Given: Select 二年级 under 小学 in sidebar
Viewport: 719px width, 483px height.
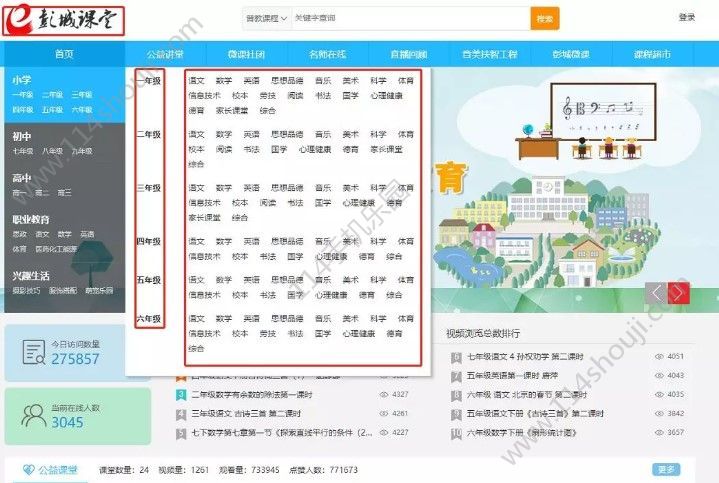Looking at the screenshot, I should tap(52, 94).
